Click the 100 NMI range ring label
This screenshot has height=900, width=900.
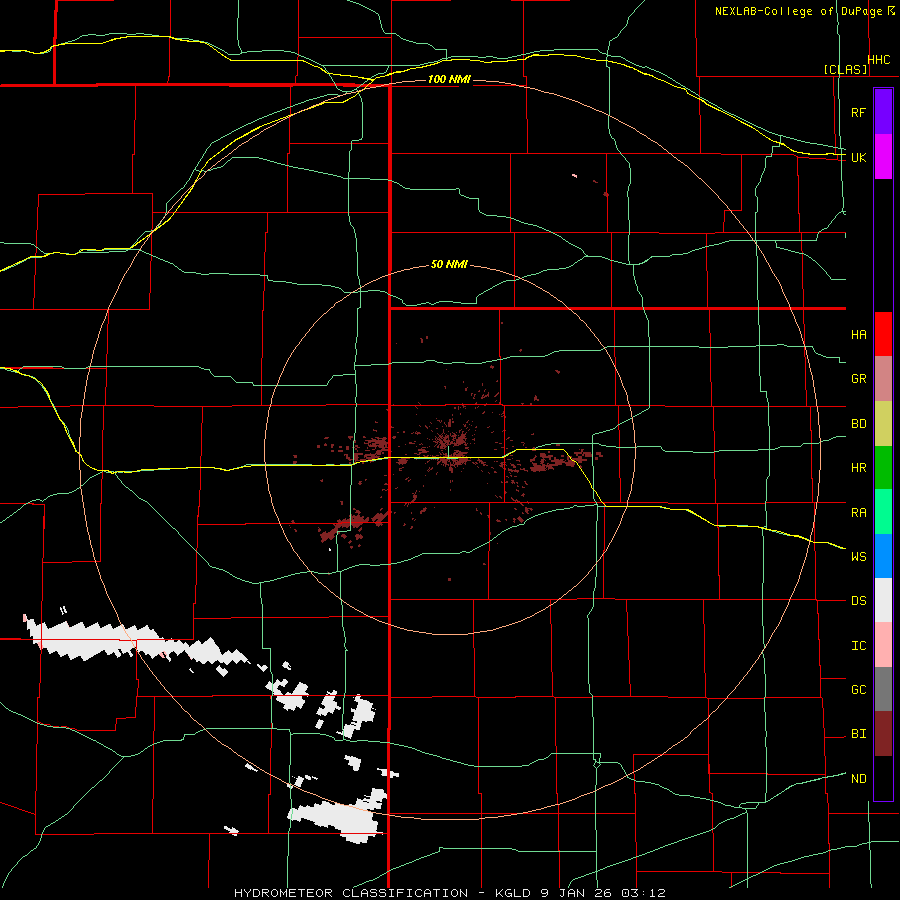coord(449,79)
